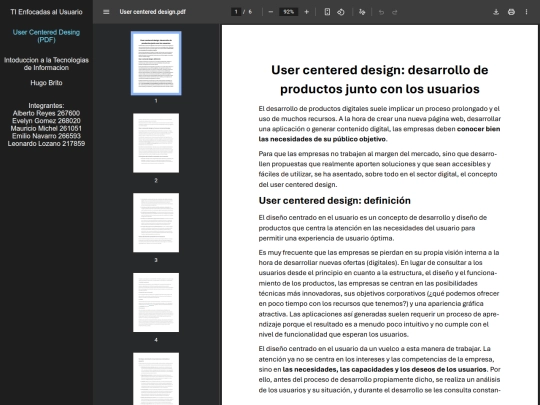Print the PDF document
Image resolution: width=540 pixels, height=405 pixels.
coord(511,12)
